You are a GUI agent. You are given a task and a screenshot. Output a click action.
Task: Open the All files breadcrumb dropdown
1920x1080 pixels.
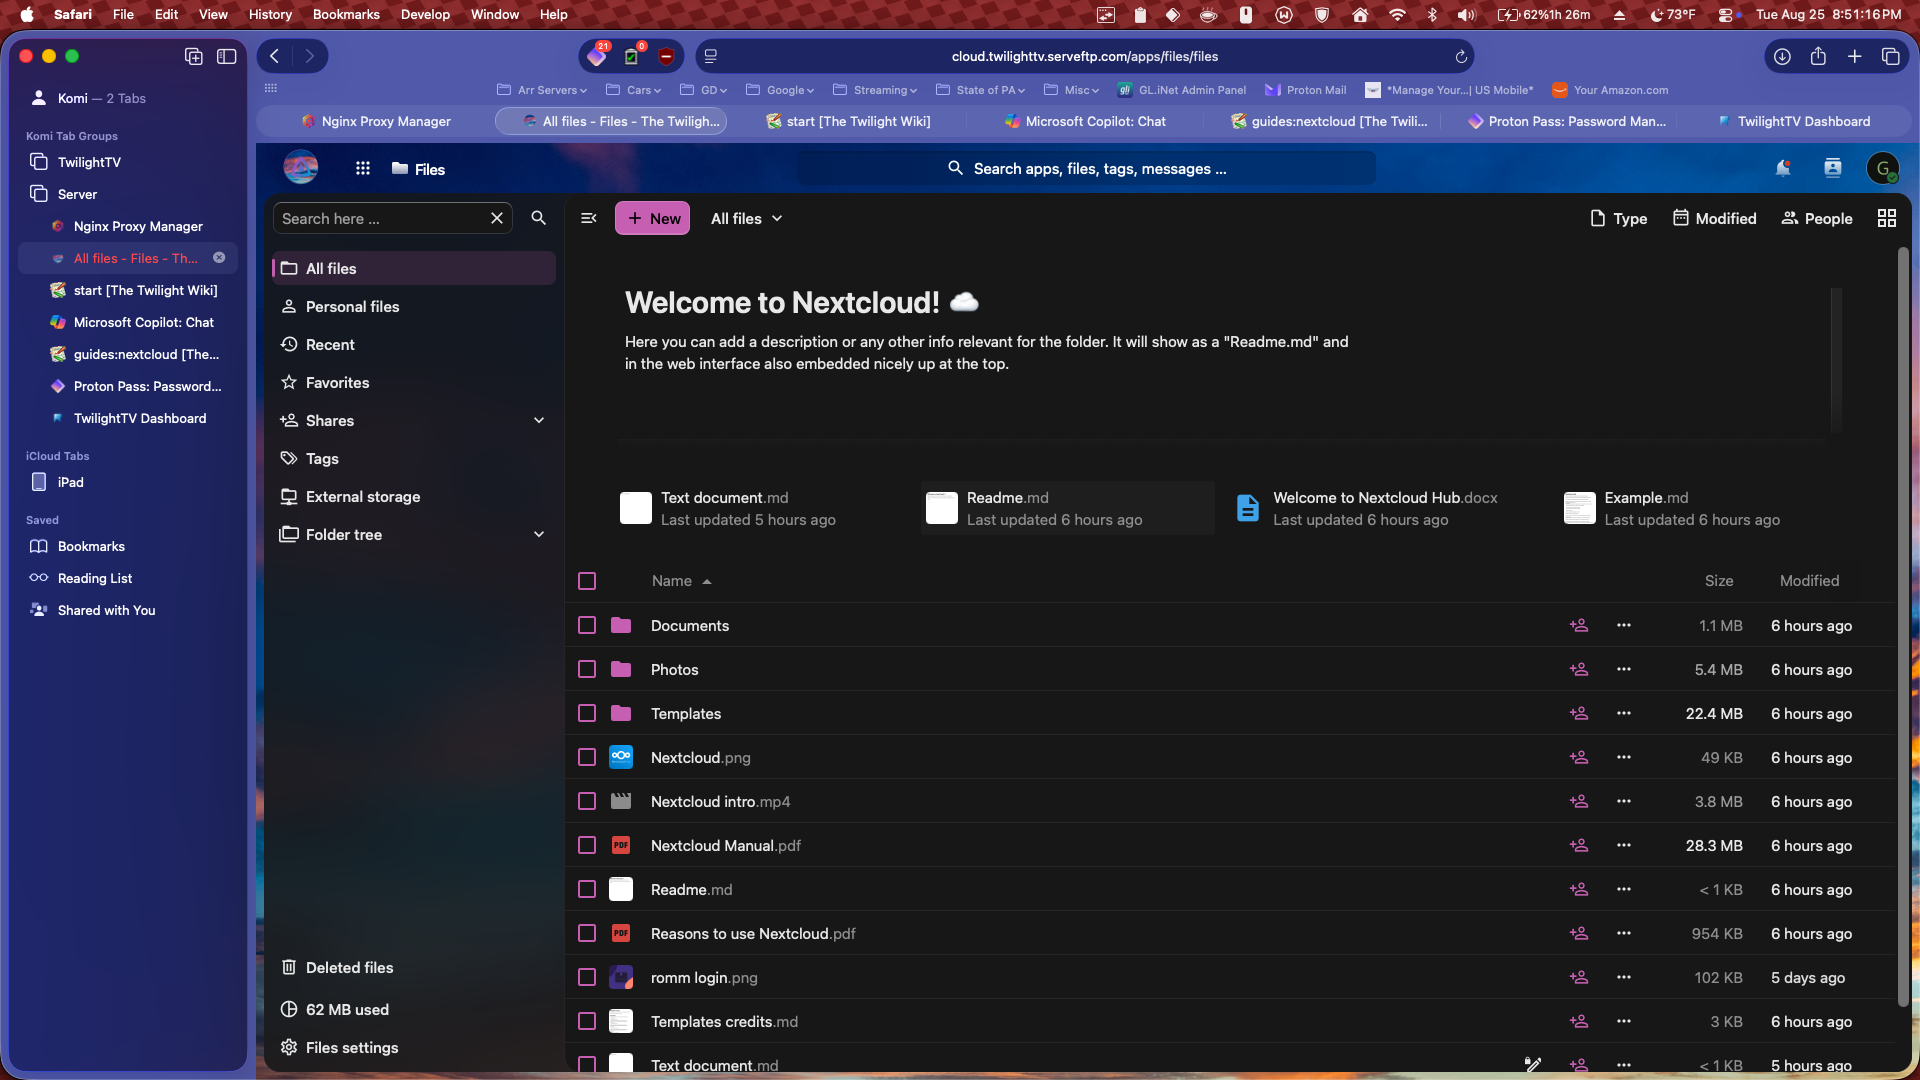(747, 218)
